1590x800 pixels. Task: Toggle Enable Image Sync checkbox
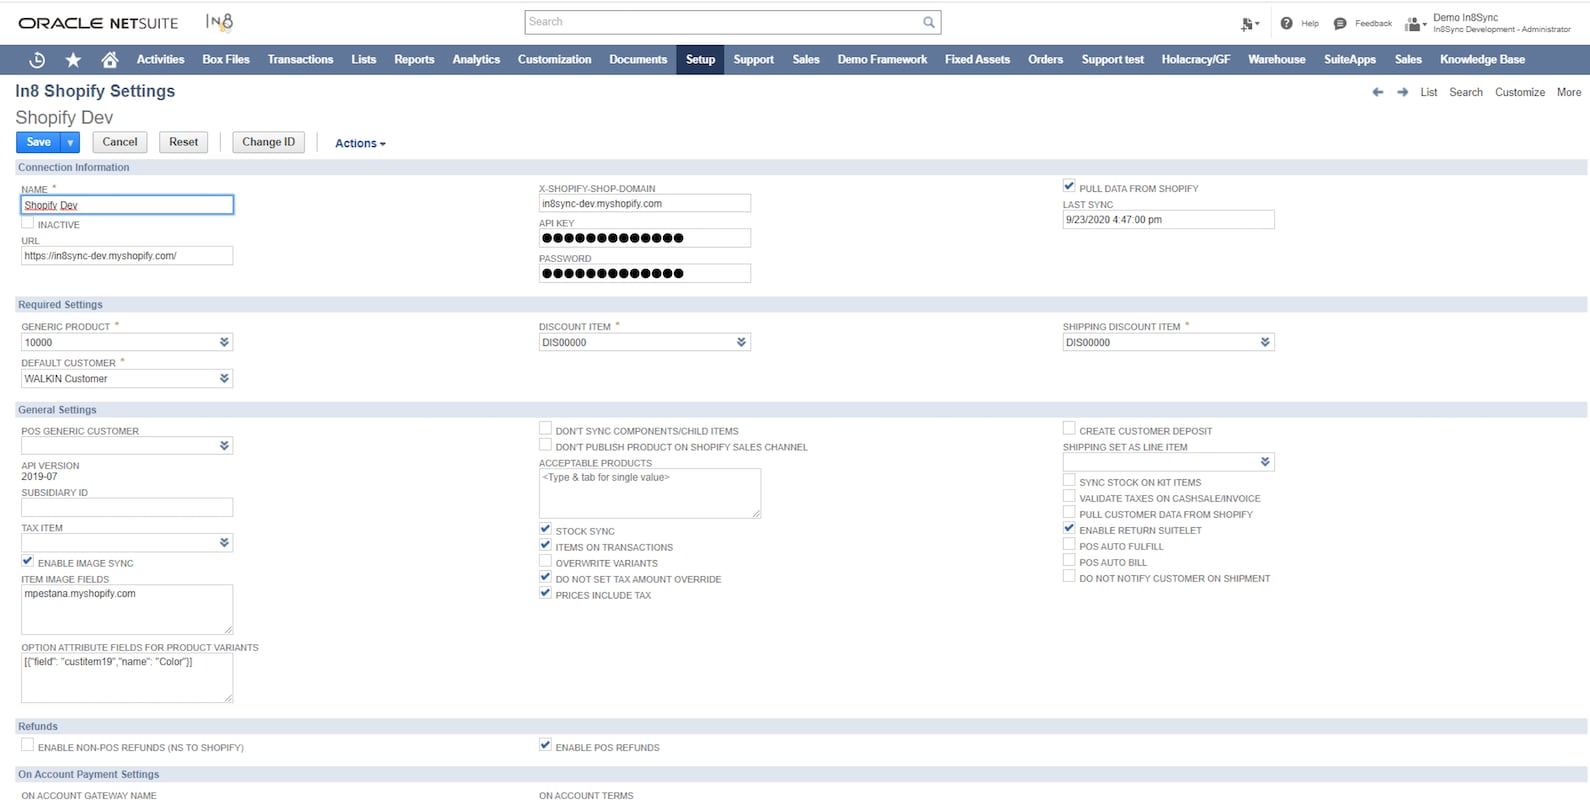[x=27, y=561]
